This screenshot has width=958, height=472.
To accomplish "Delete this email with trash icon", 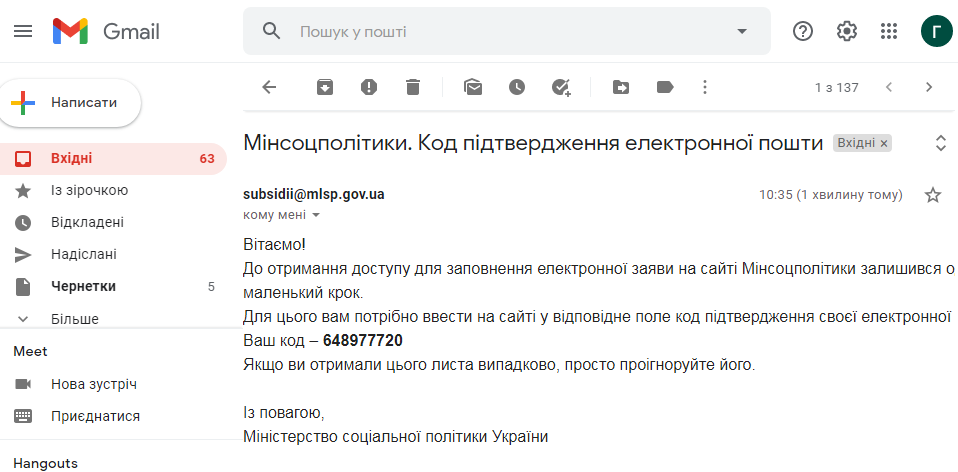I will point(413,87).
